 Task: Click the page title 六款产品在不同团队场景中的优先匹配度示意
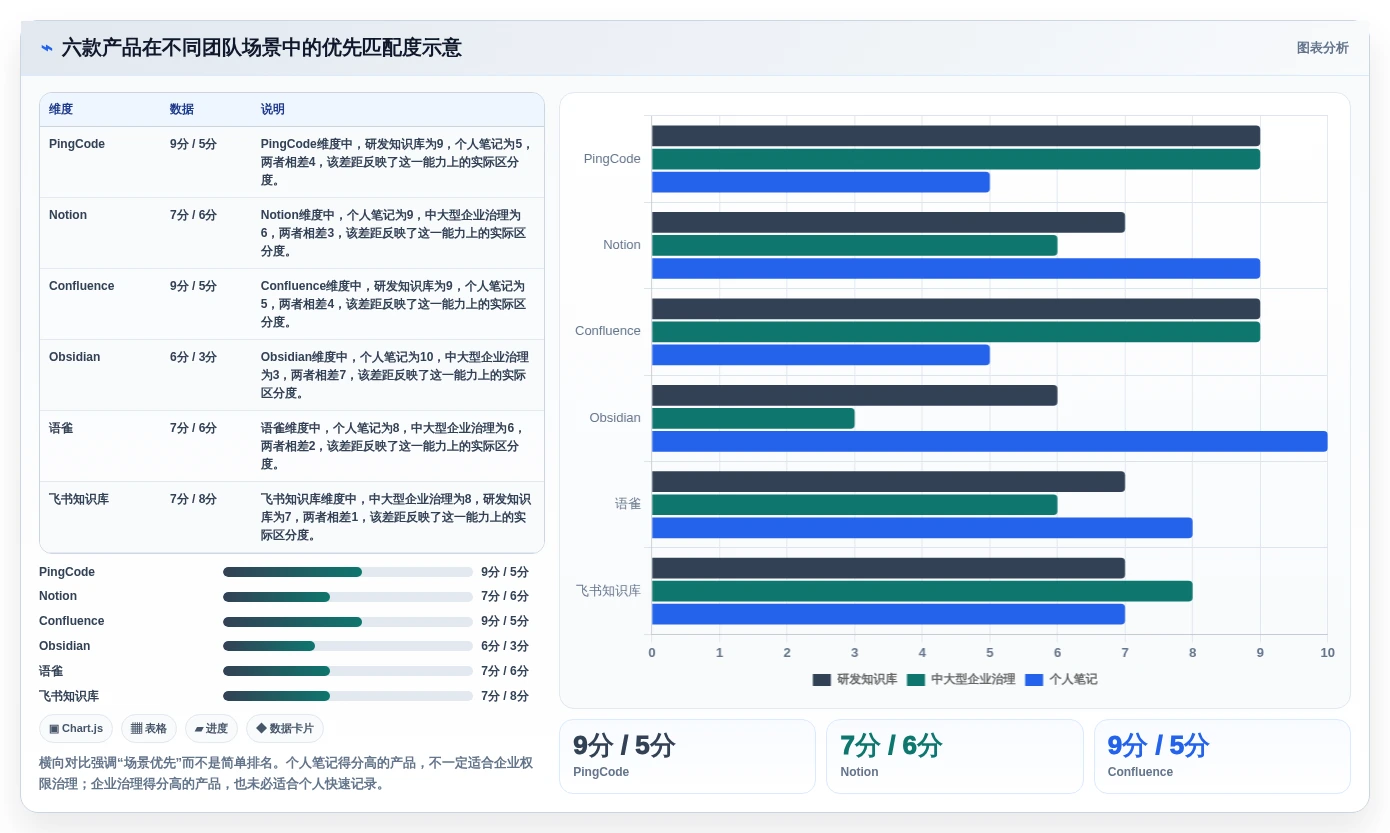262,48
